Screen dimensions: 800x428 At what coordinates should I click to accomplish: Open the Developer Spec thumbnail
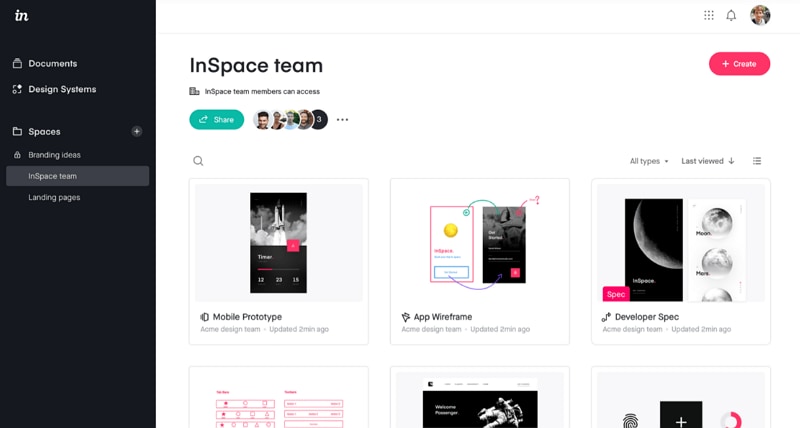pos(681,243)
